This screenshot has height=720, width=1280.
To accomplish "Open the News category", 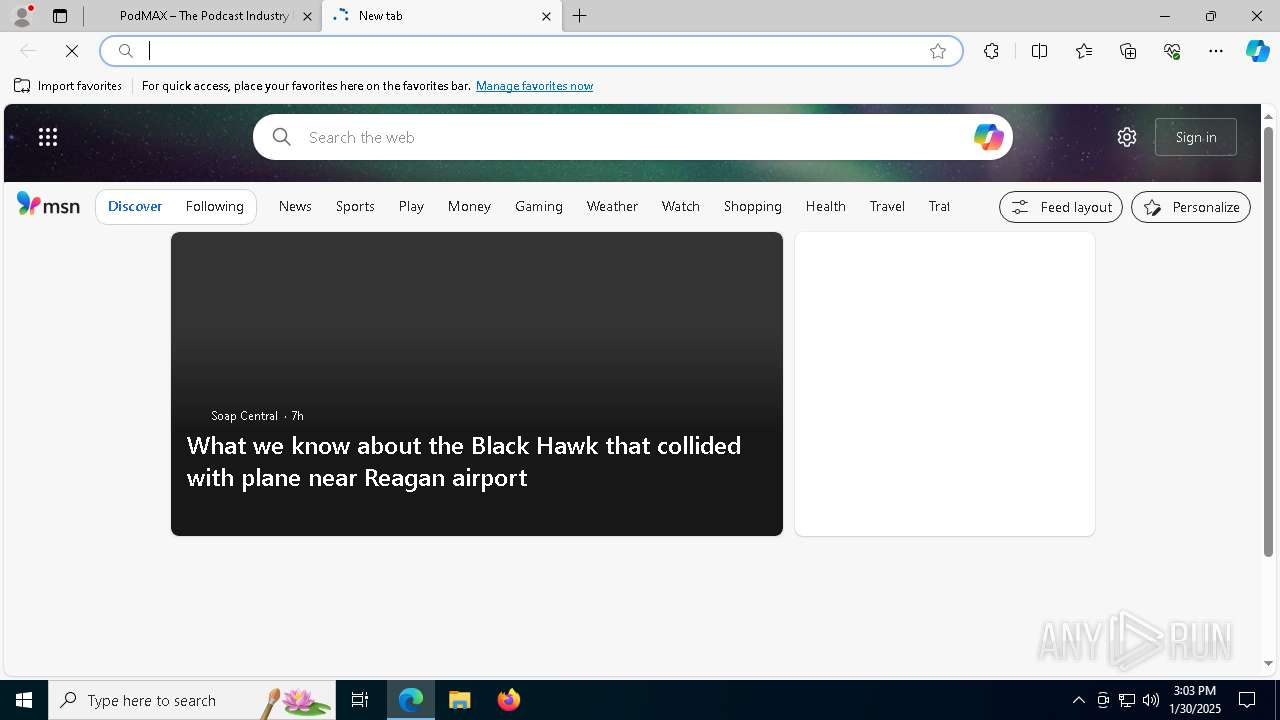I will 295,206.
